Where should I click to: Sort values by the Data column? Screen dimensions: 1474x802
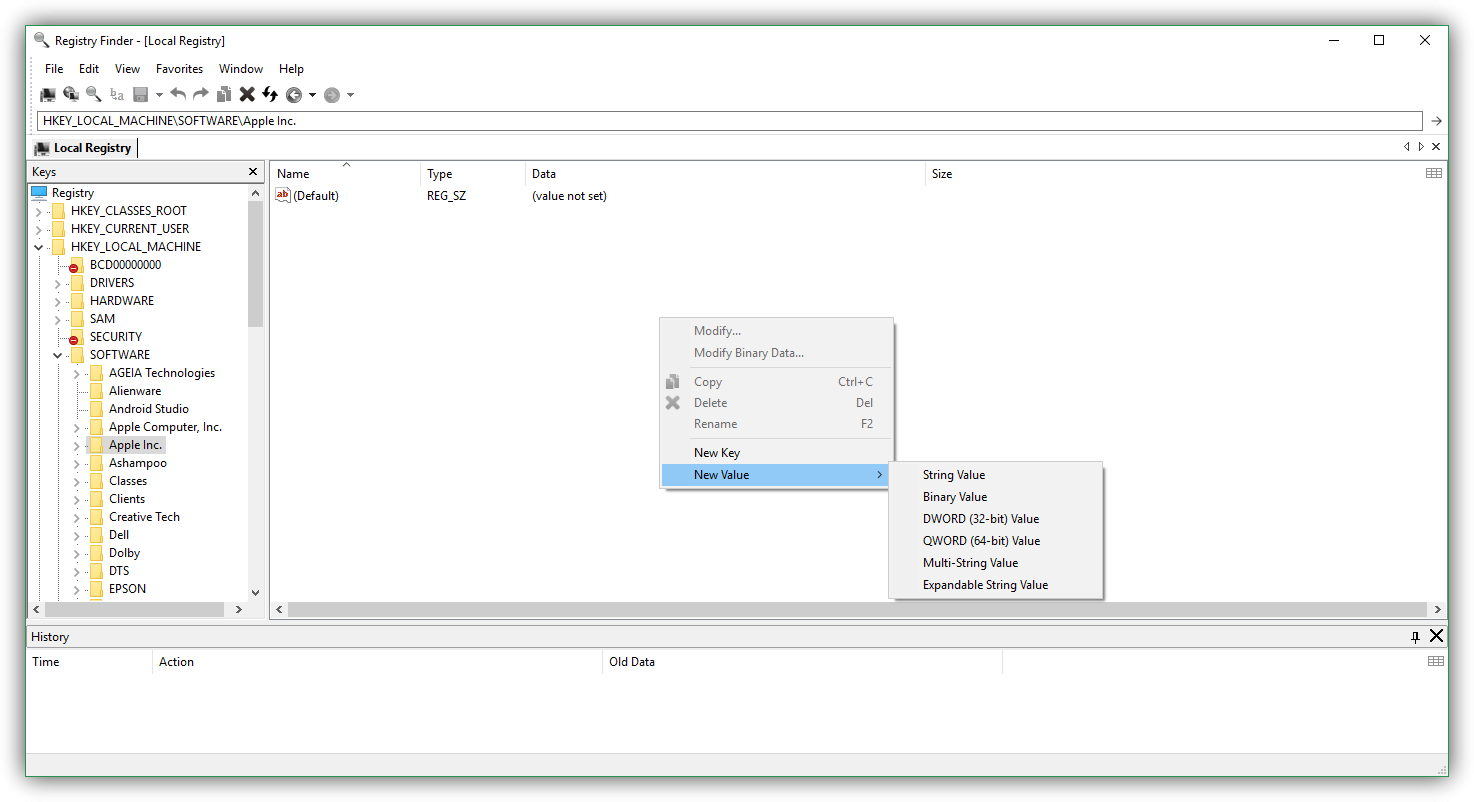click(x=725, y=174)
